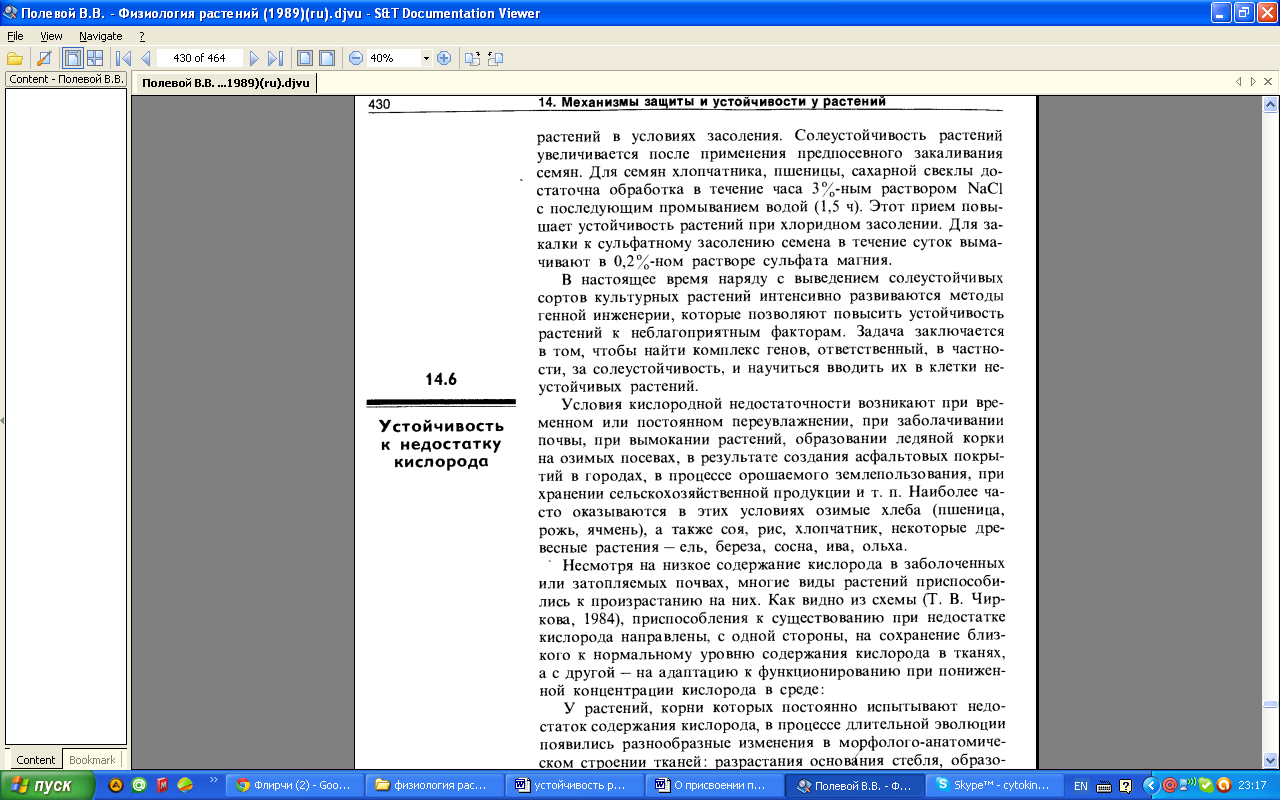Go to previous page arrow

(146, 58)
